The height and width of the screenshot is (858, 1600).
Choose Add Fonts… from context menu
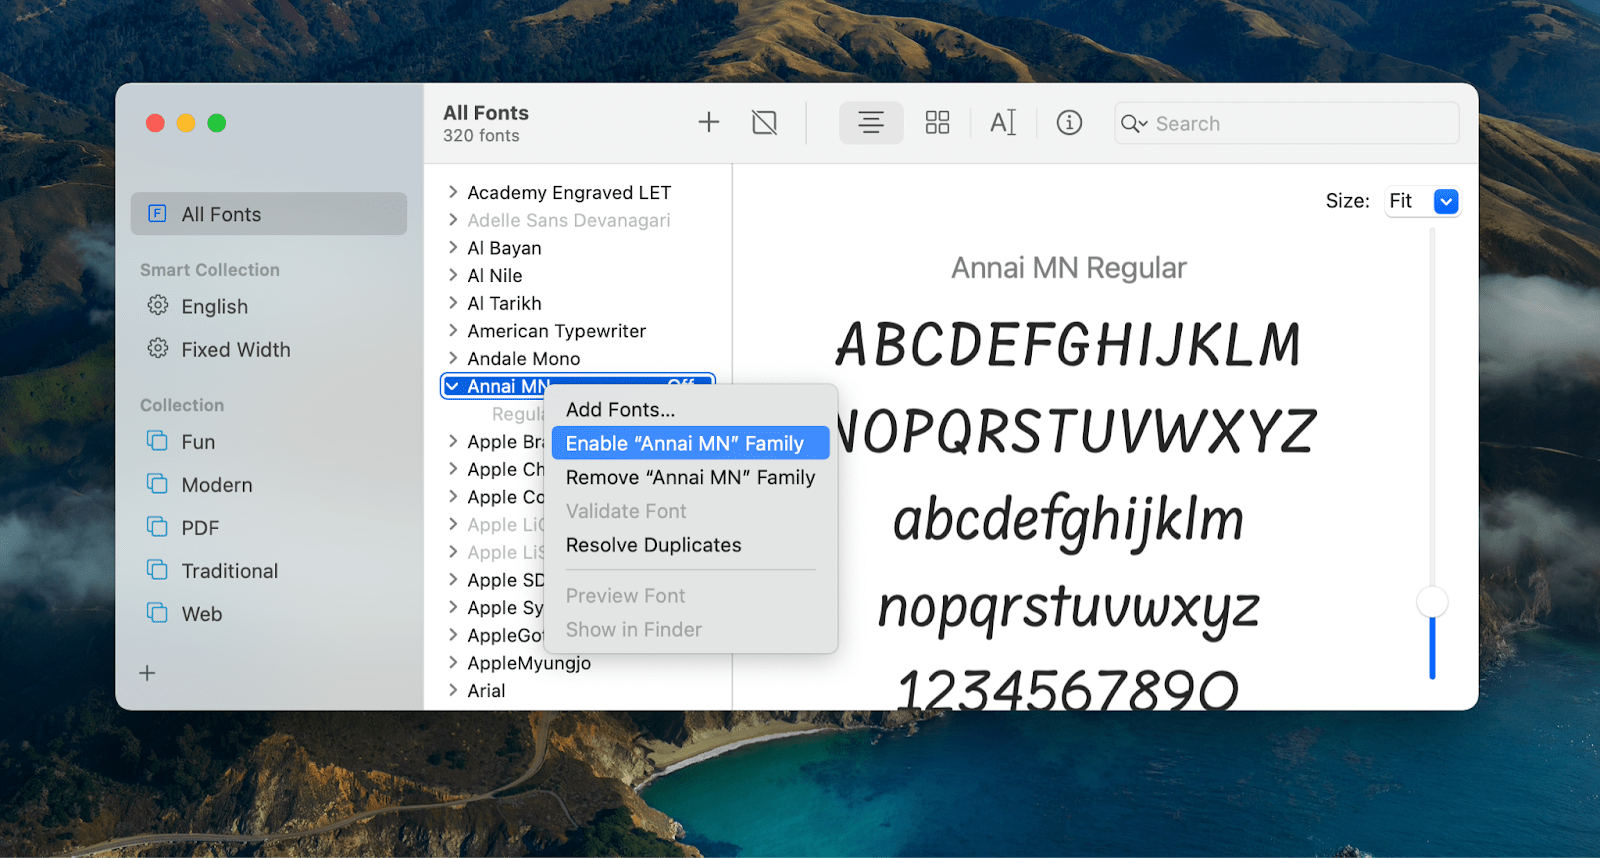tap(690, 410)
